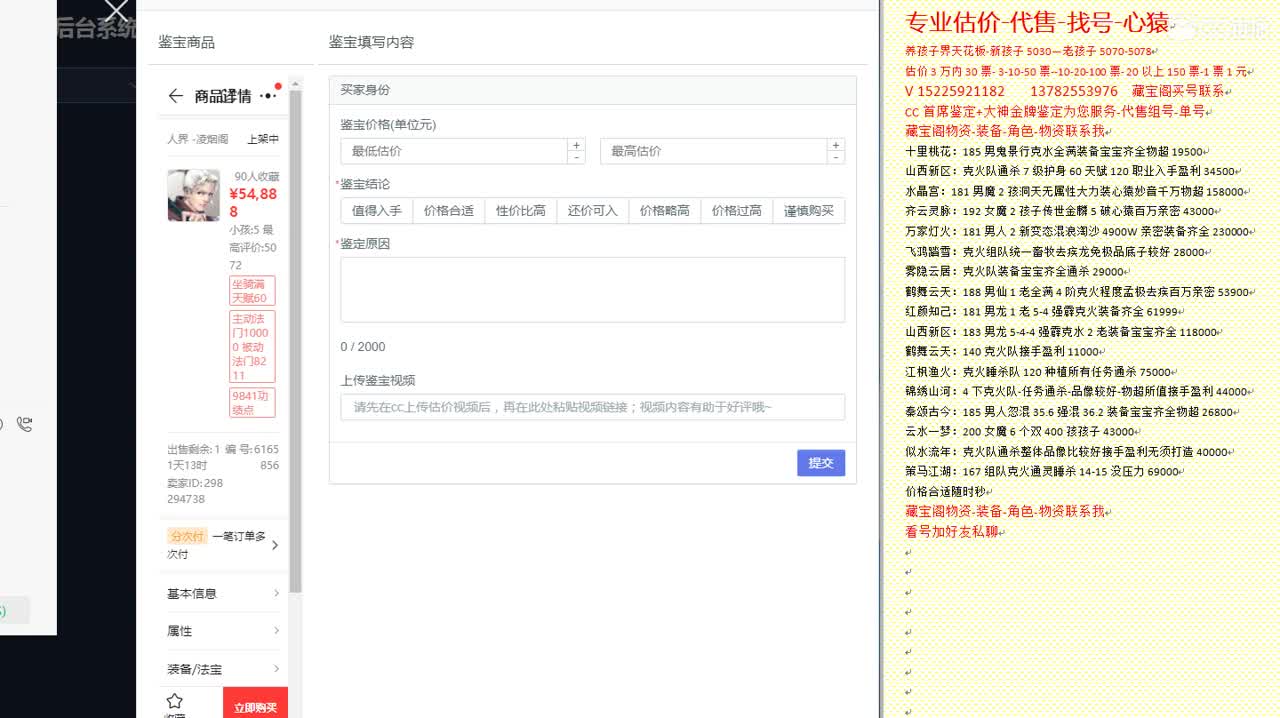Click the 水晶宫 listing line in the document
The width and height of the screenshot is (1280, 718).
point(1078,192)
